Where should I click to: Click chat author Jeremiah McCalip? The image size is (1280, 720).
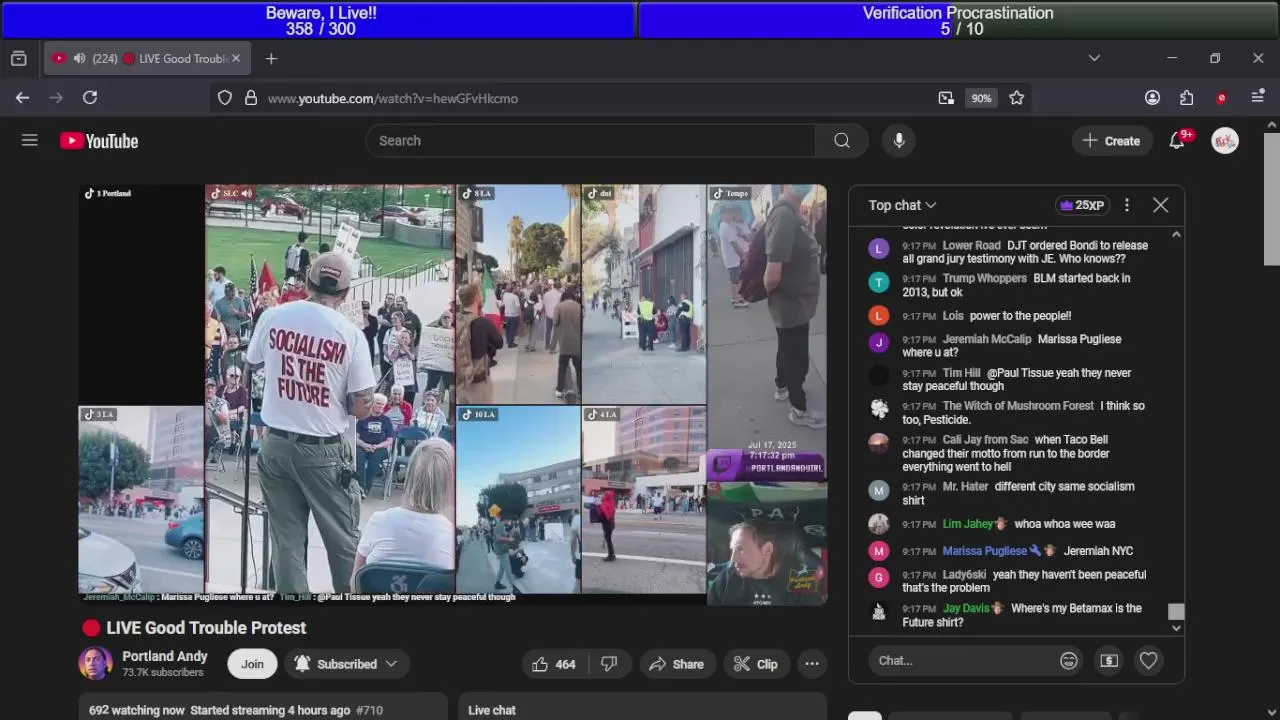986,340
